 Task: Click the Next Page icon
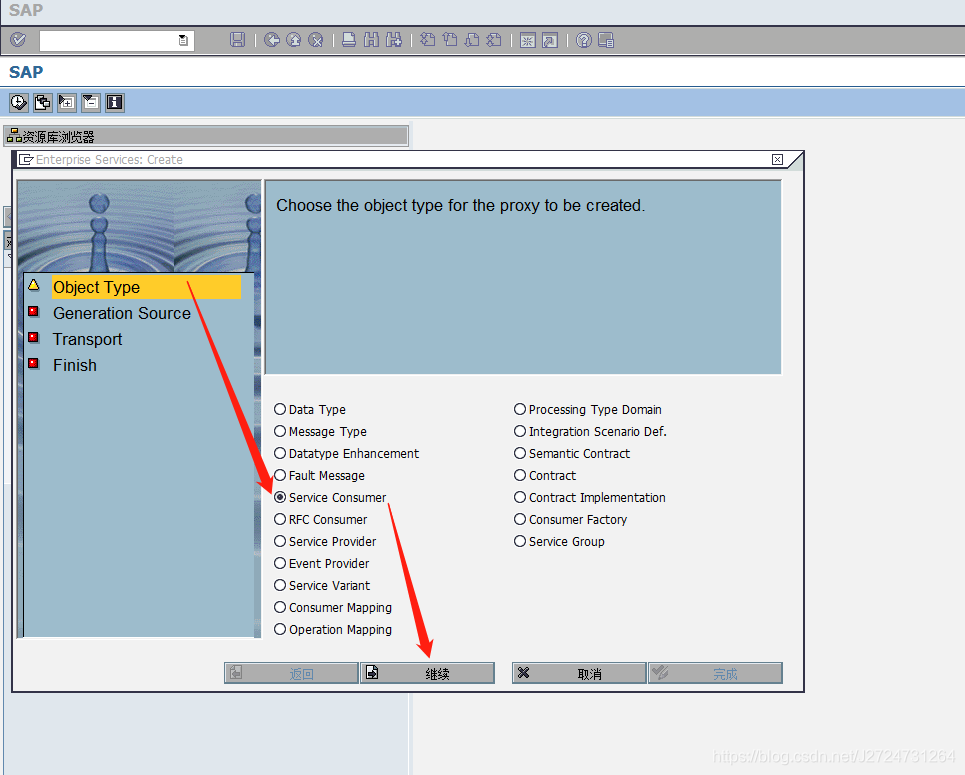[472, 40]
